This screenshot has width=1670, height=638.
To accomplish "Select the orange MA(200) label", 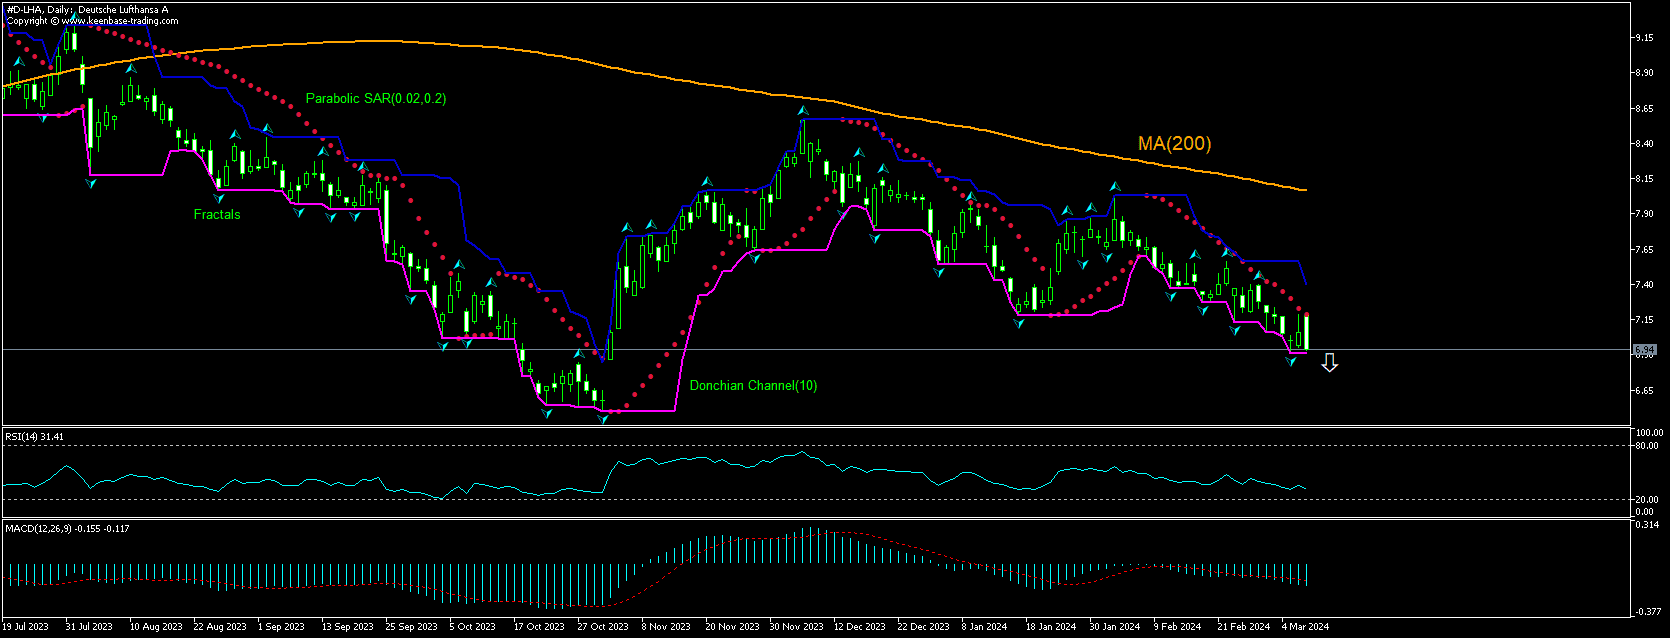I will 1174,144.
